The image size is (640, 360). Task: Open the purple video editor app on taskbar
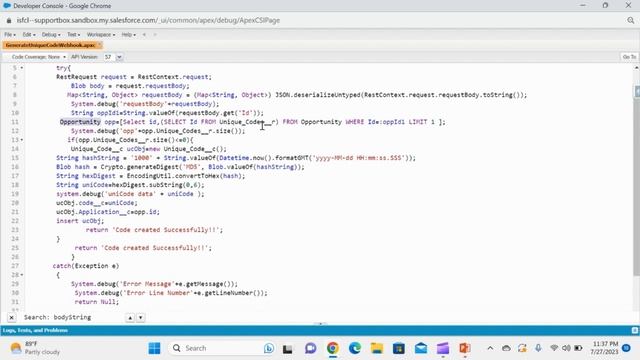pos(443,348)
